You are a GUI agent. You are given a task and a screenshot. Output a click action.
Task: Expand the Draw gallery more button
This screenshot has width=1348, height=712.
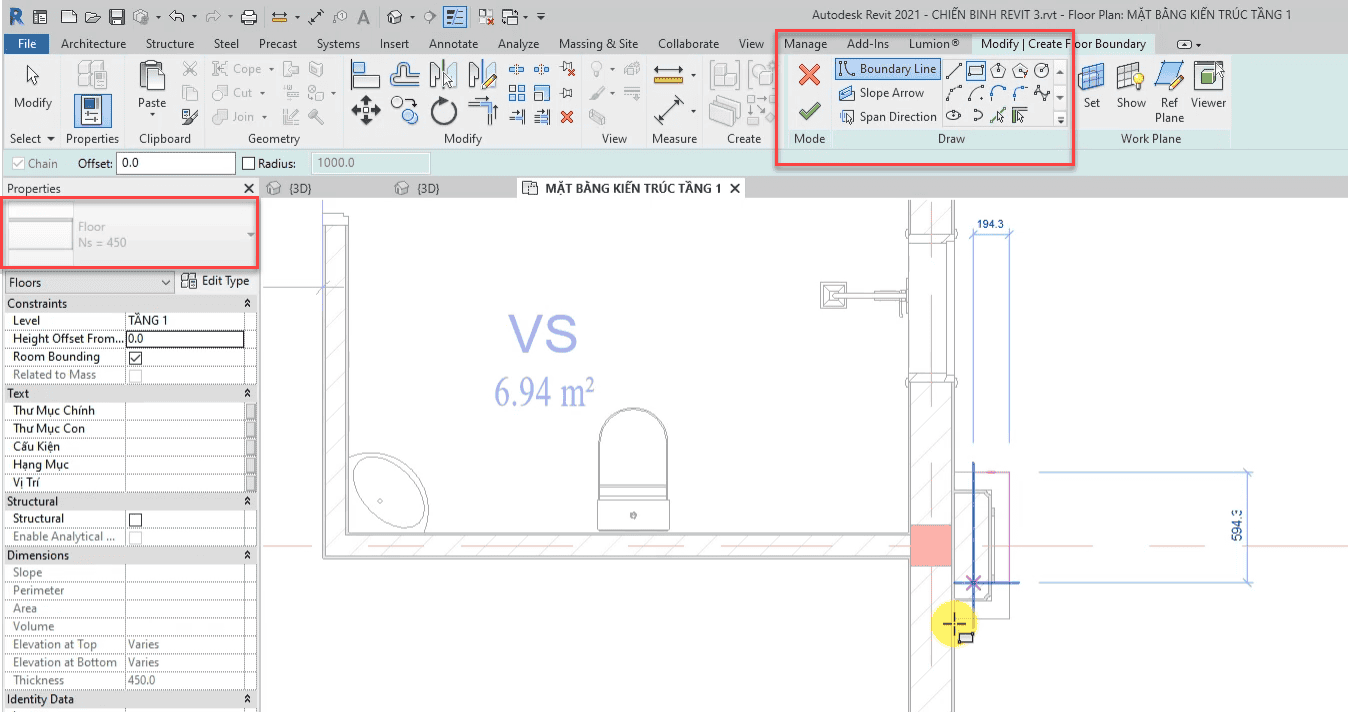pos(1061,118)
